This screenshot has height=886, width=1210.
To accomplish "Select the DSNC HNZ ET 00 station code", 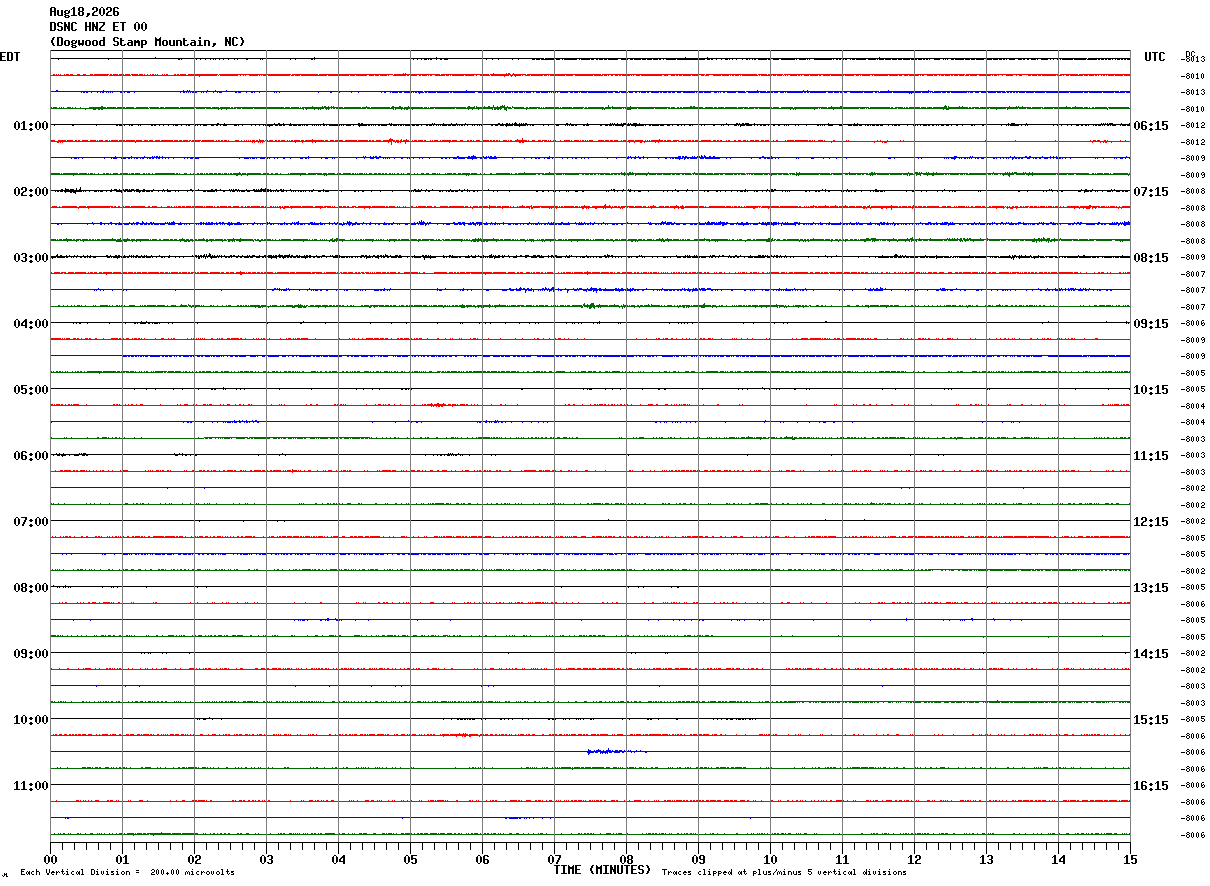I will 98,27.
